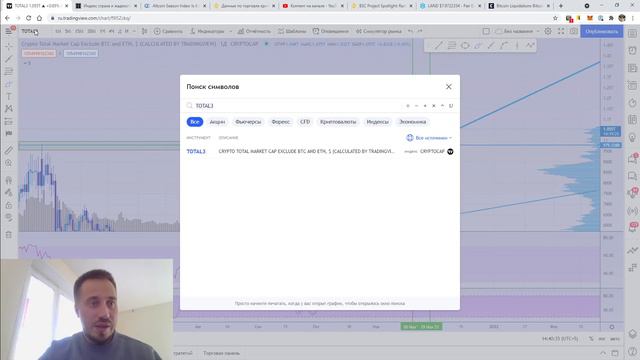The width and height of the screenshot is (640, 360).
Task: Toggle hide all drawings eye icon
Action: coord(9,218)
